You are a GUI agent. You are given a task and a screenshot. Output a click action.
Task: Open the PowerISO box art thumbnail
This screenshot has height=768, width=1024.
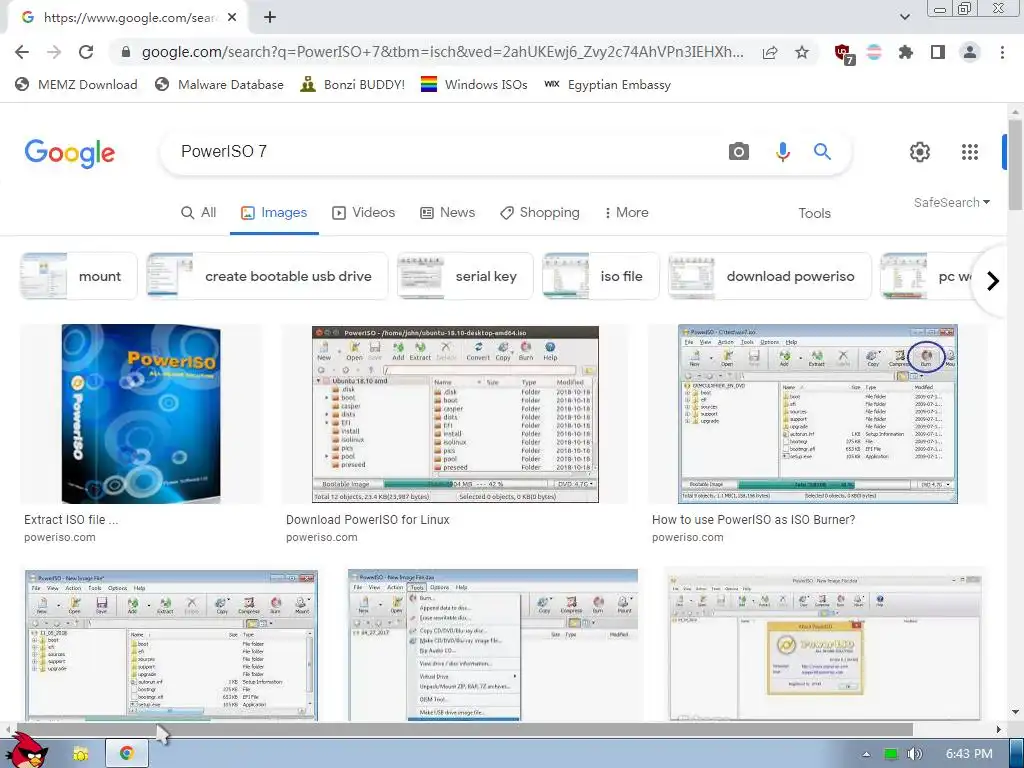pos(141,414)
